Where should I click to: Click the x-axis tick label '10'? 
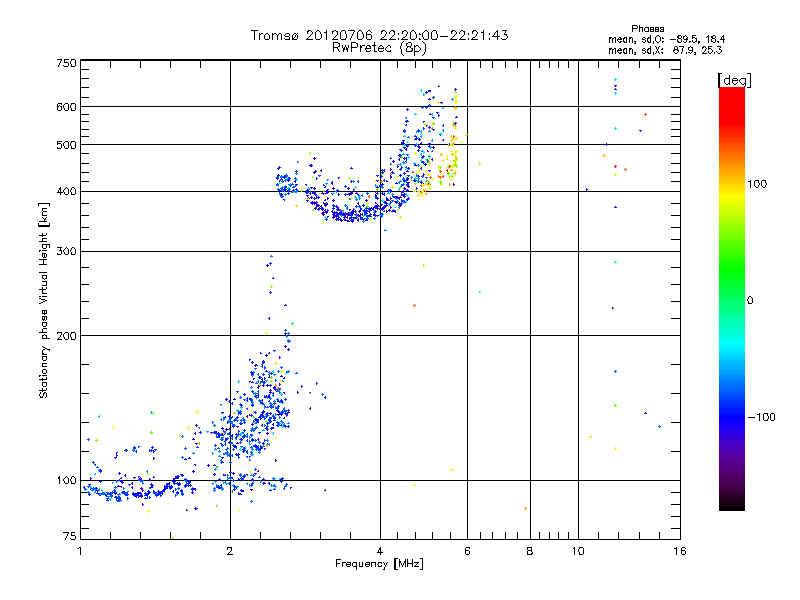578,551
